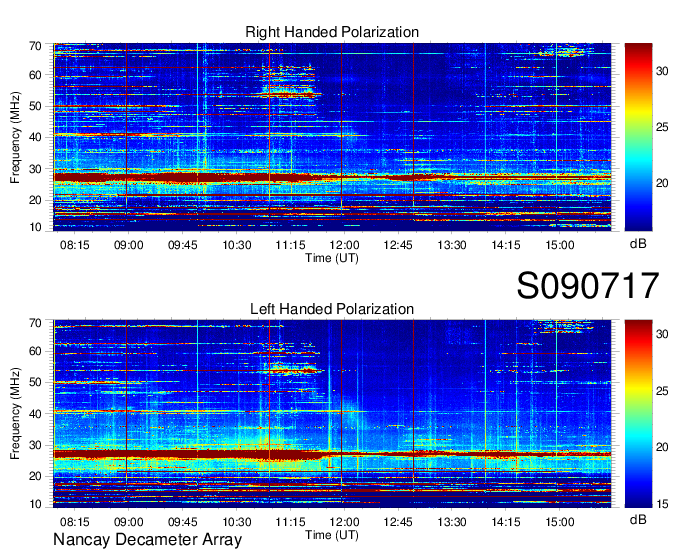Viewport: 680px width, 552px height.
Task: Click the 70 frequency tick on Left Handed plot
Action: click(x=35, y=323)
